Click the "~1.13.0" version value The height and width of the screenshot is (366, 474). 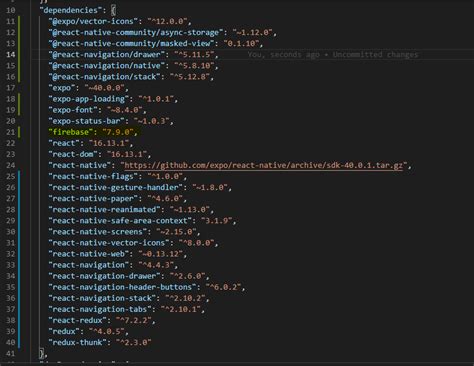click(190, 210)
